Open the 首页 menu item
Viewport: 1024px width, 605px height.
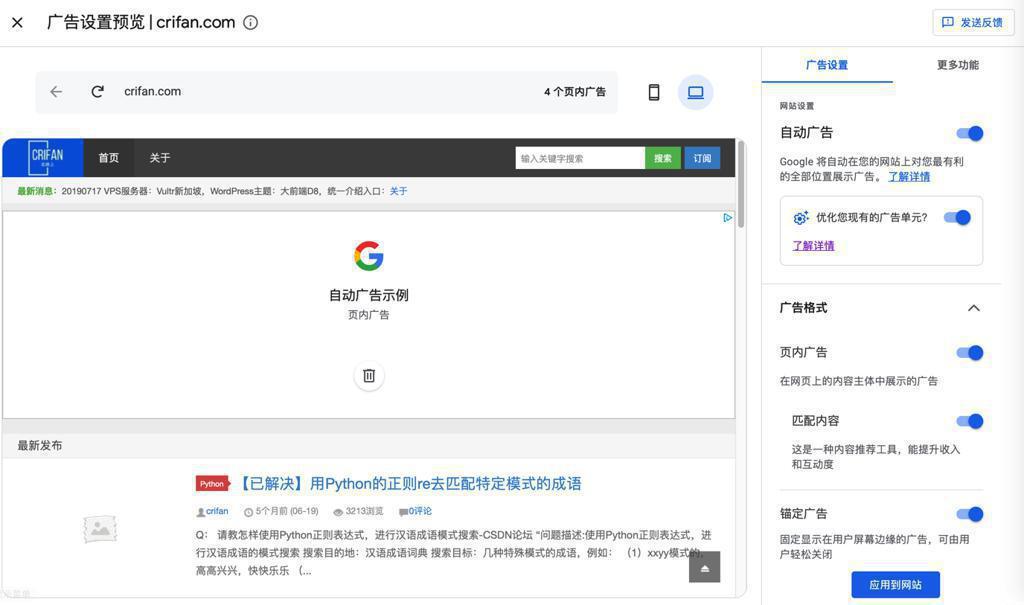[108, 158]
